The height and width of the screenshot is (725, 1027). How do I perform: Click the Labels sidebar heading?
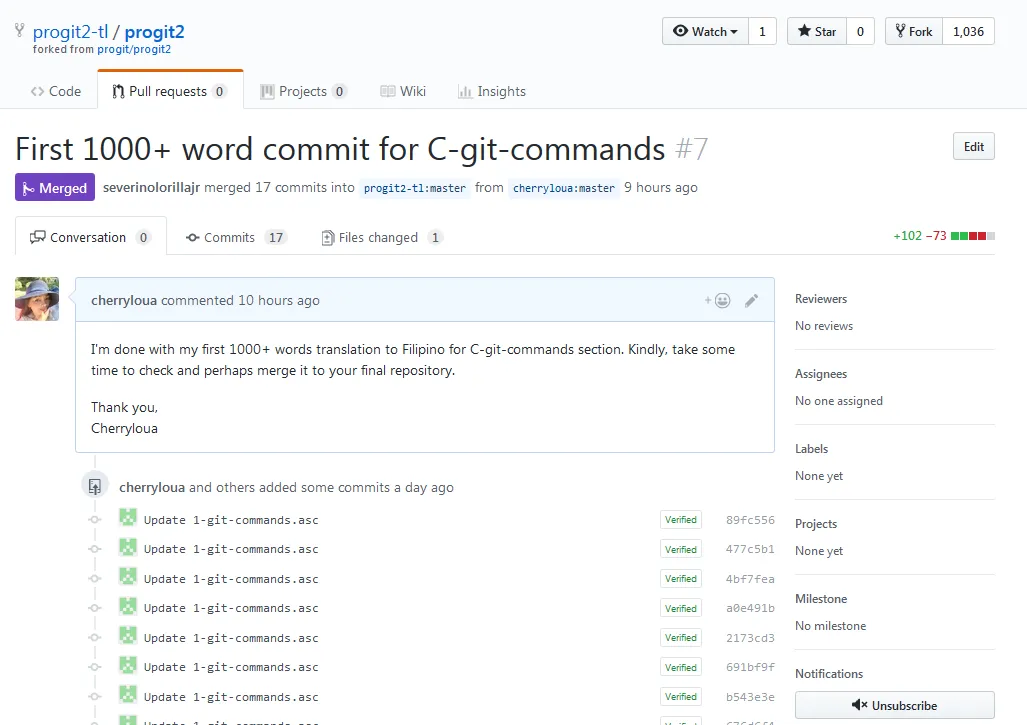[x=812, y=449]
